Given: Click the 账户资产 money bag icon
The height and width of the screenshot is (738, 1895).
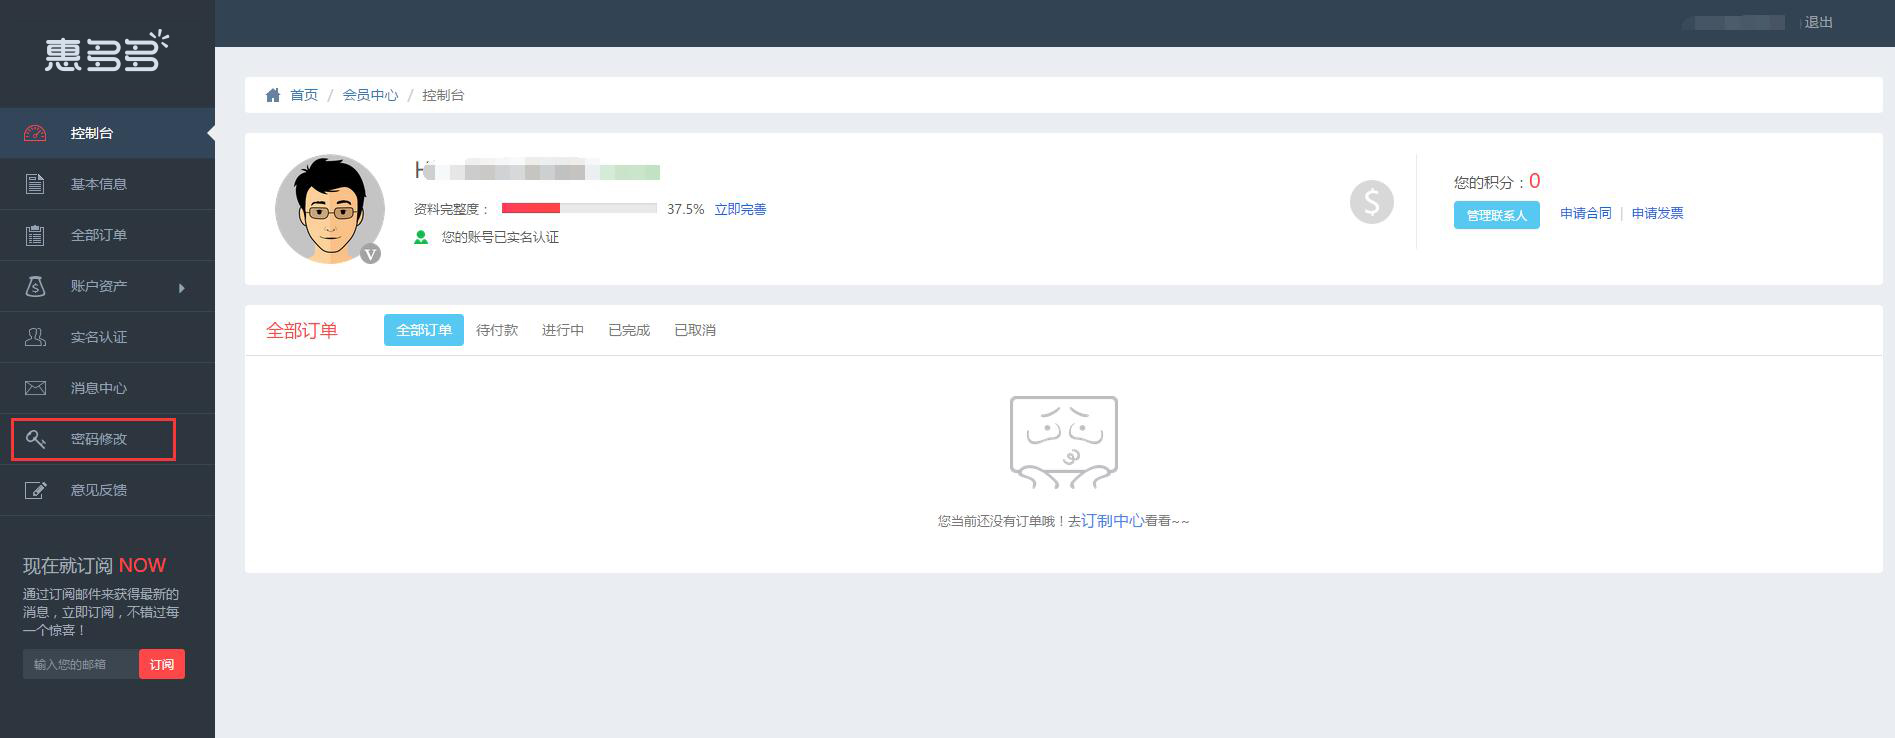Looking at the screenshot, I should pos(35,286).
